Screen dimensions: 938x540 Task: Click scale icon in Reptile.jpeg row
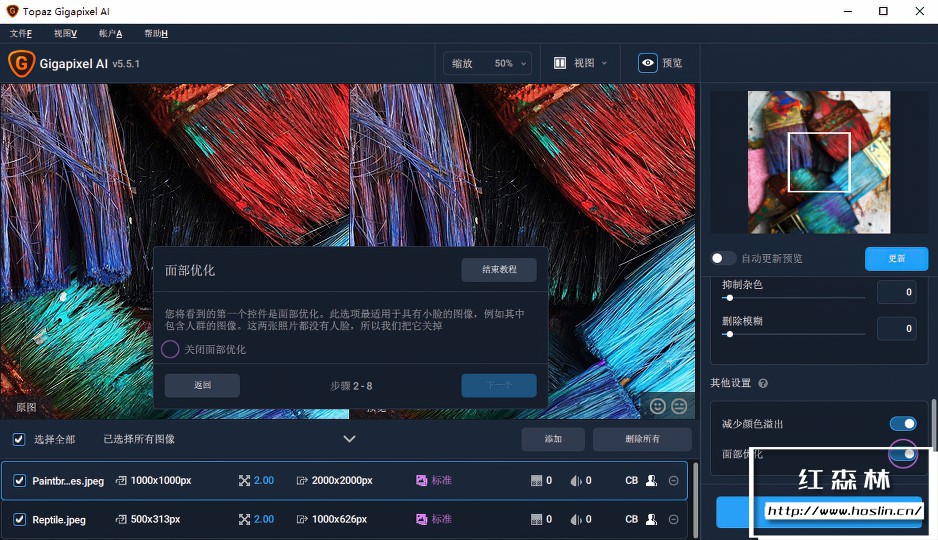pos(244,519)
